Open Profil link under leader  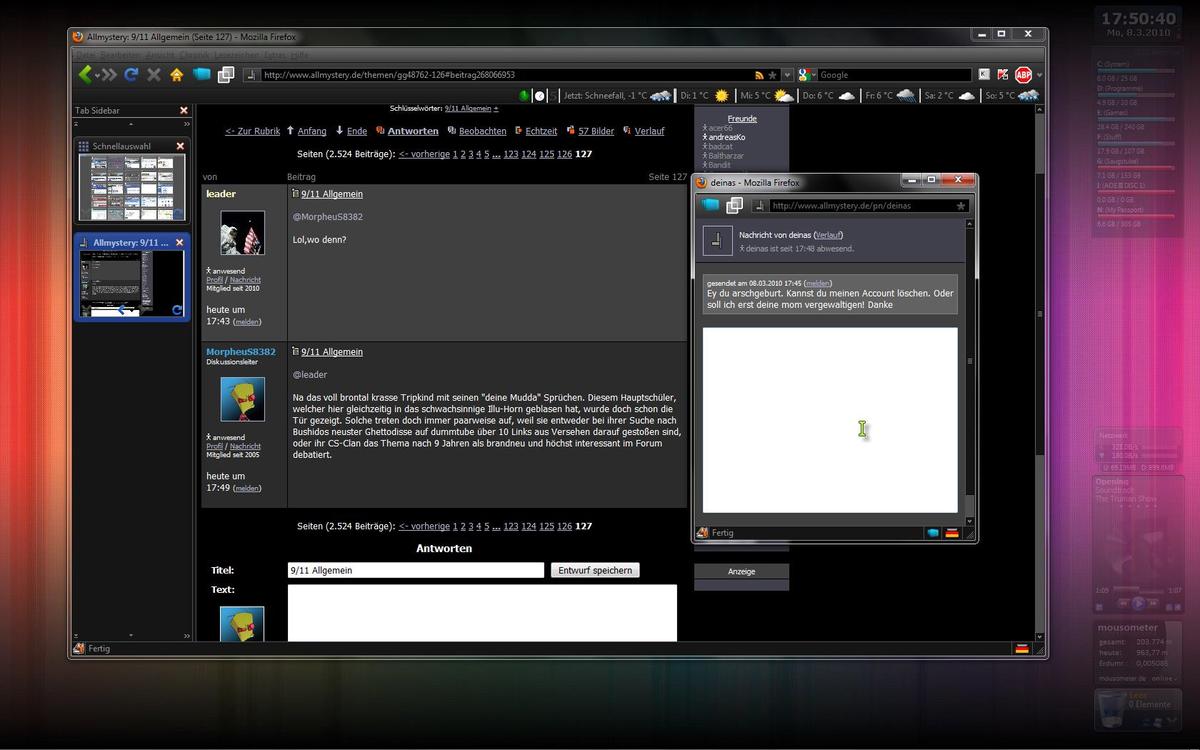tap(215, 280)
